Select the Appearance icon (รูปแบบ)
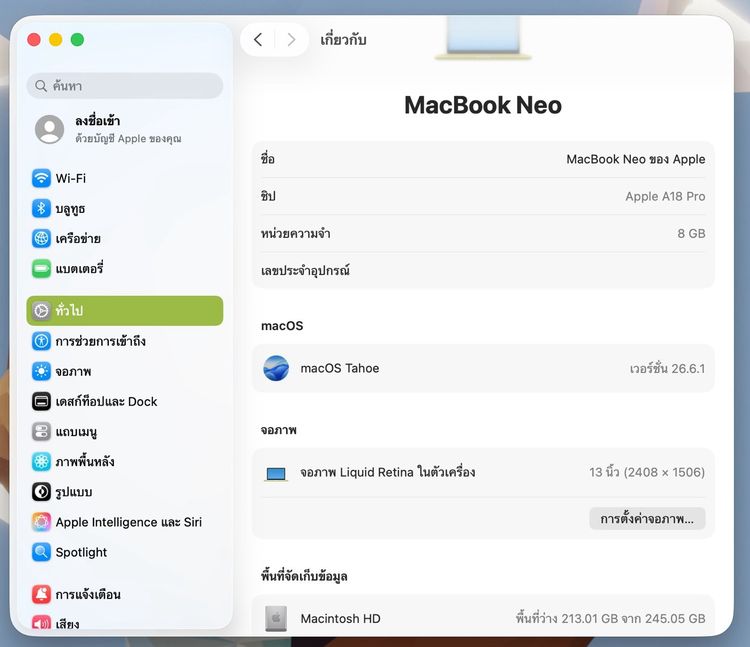The width and height of the screenshot is (750, 647). [41, 492]
